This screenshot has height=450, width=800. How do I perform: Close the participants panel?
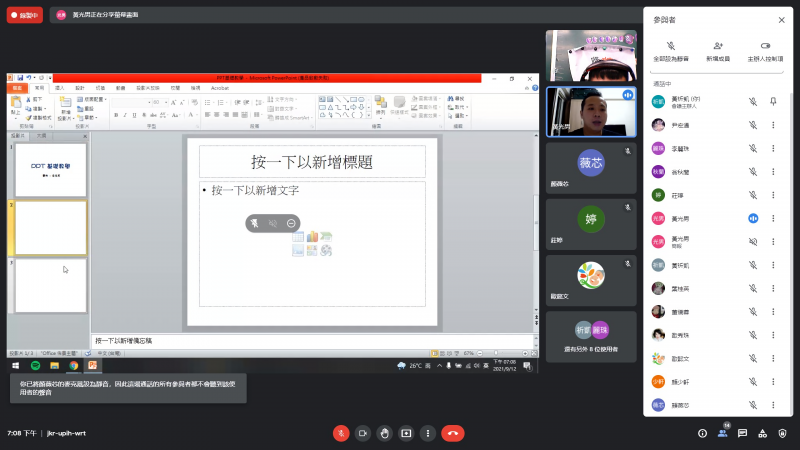point(782,20)
